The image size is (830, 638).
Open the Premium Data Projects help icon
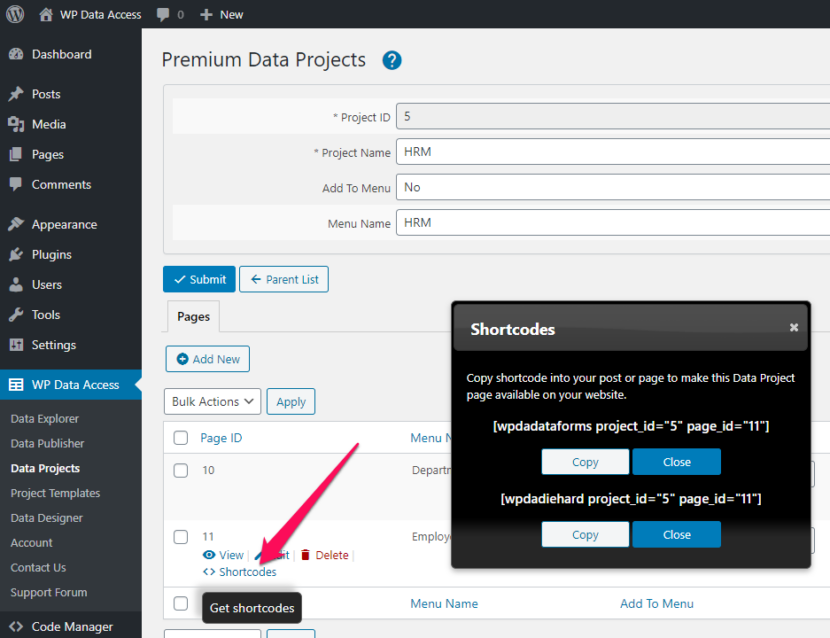click(391, 60)
